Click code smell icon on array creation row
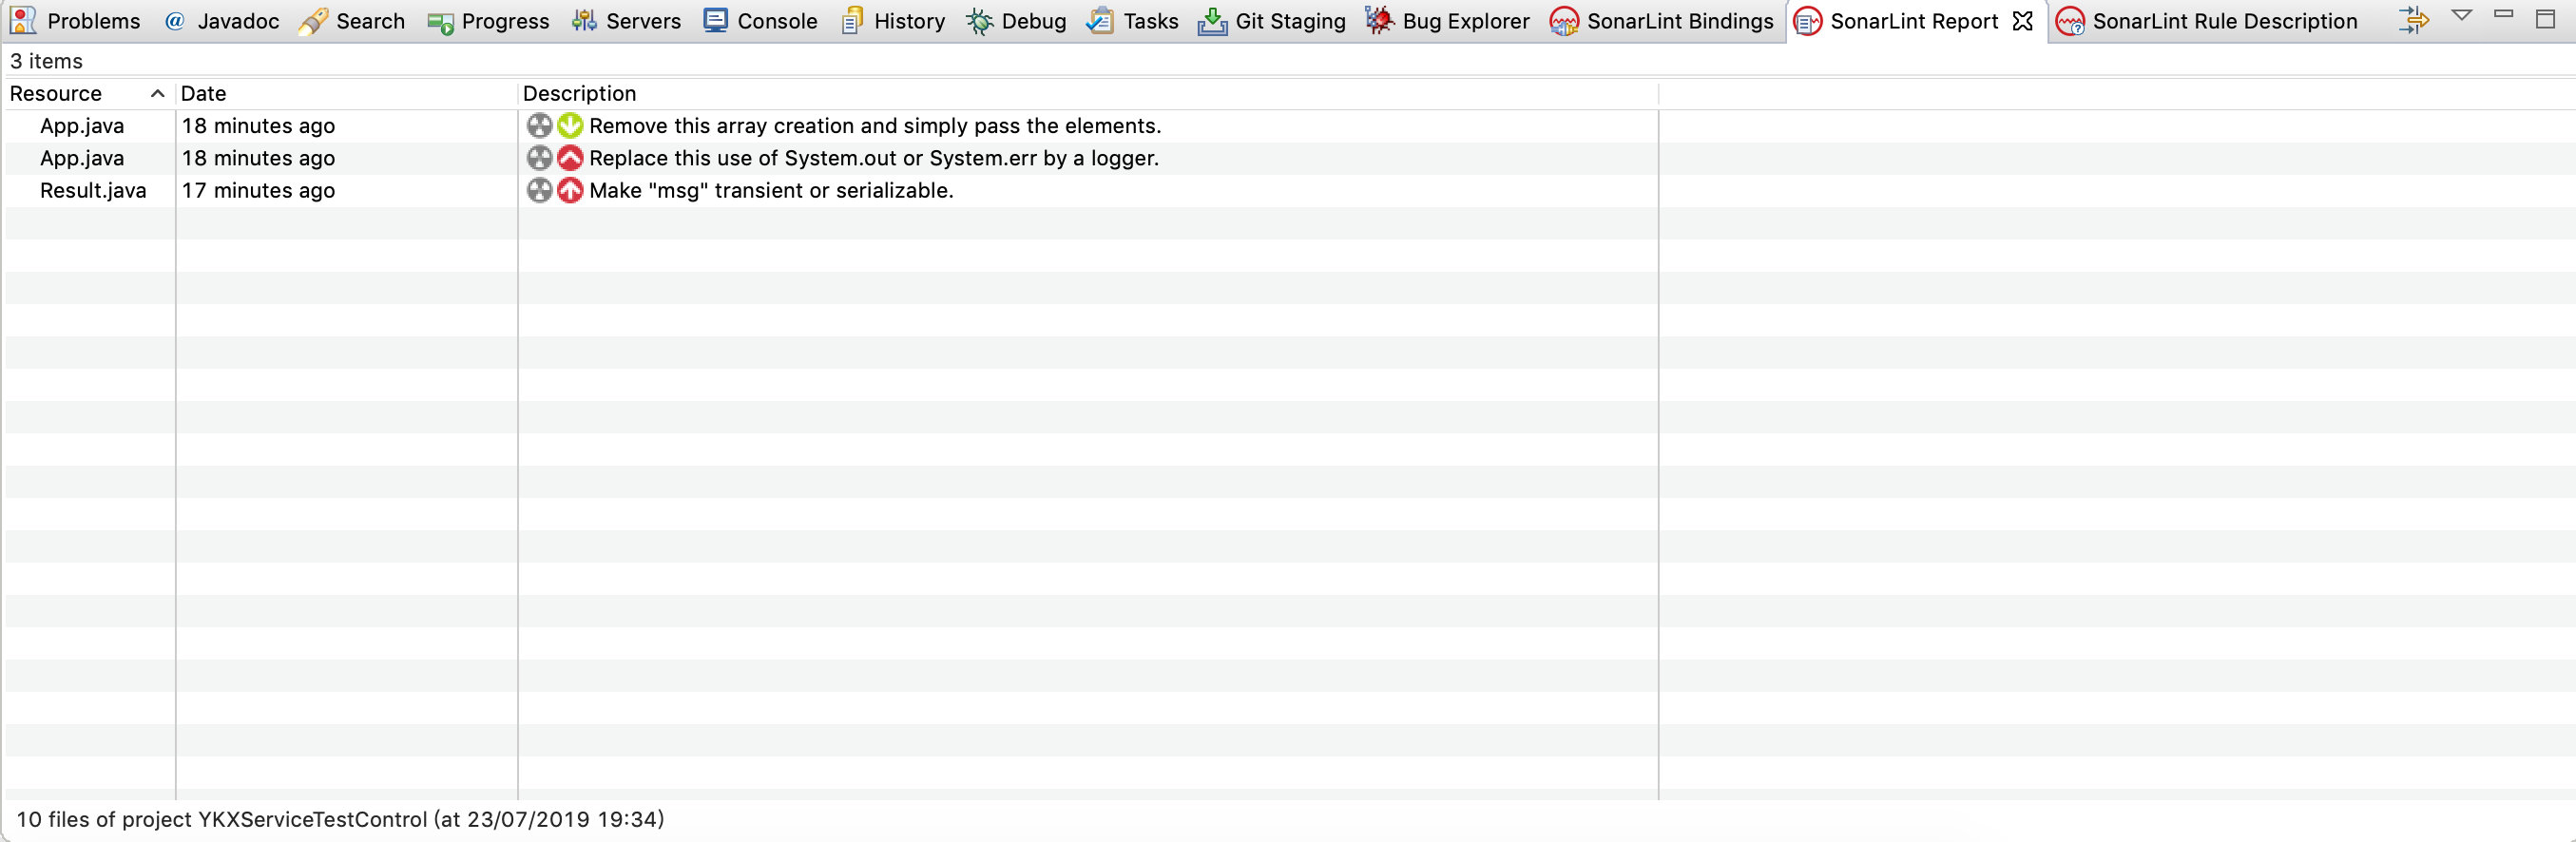The width and height of the screenshot is (2576, 842). pos(539,126)
